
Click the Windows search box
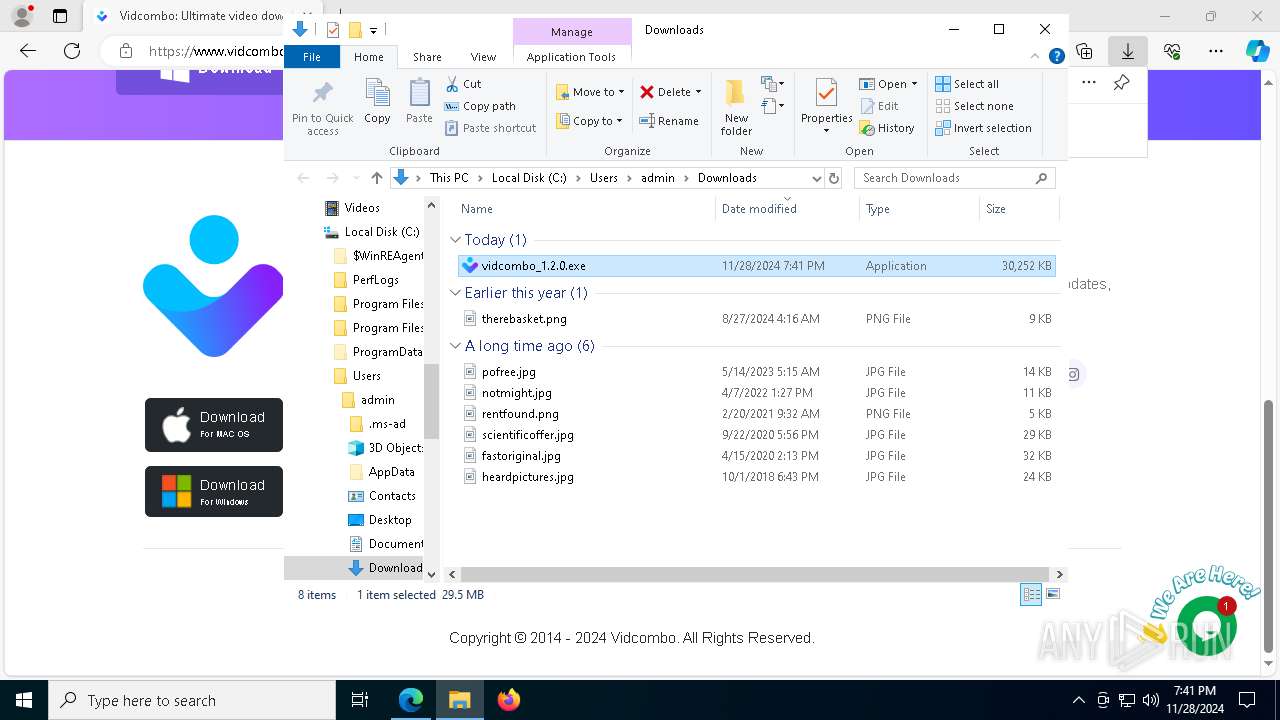click(x=192, y=700)
